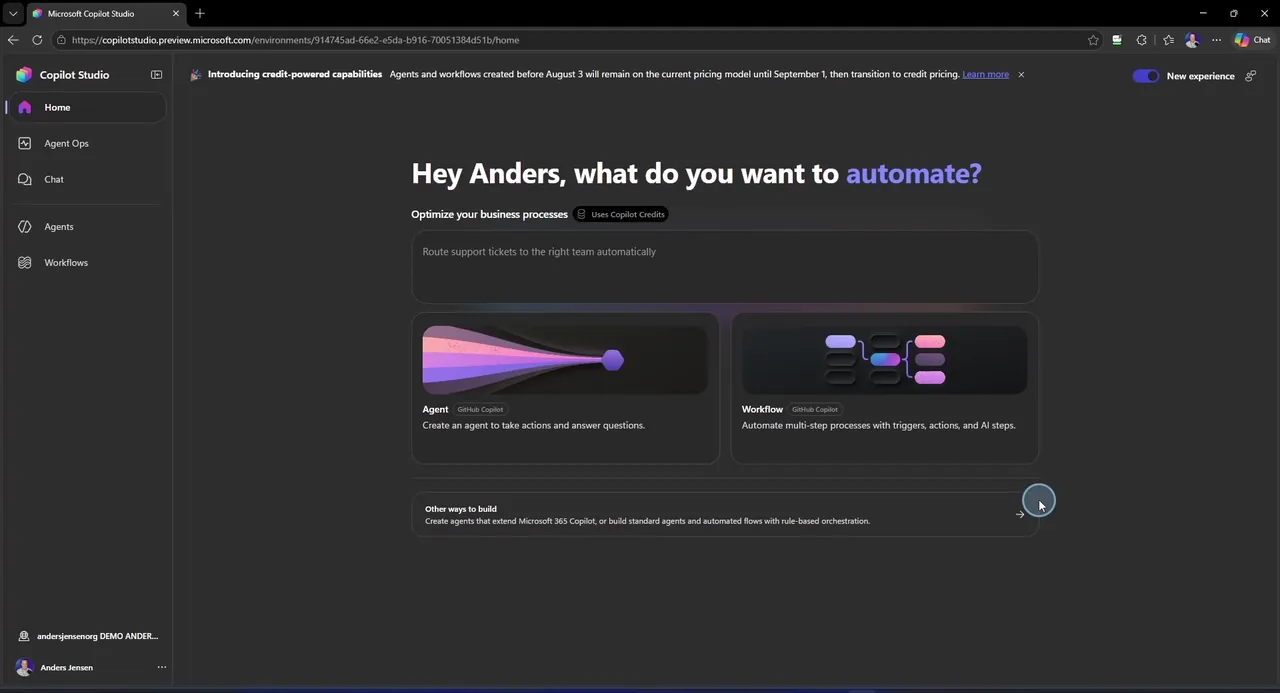This screenshot has height=693, width=1280.
Task: Select the Agent creation card
Action: (x=565, y=388)
